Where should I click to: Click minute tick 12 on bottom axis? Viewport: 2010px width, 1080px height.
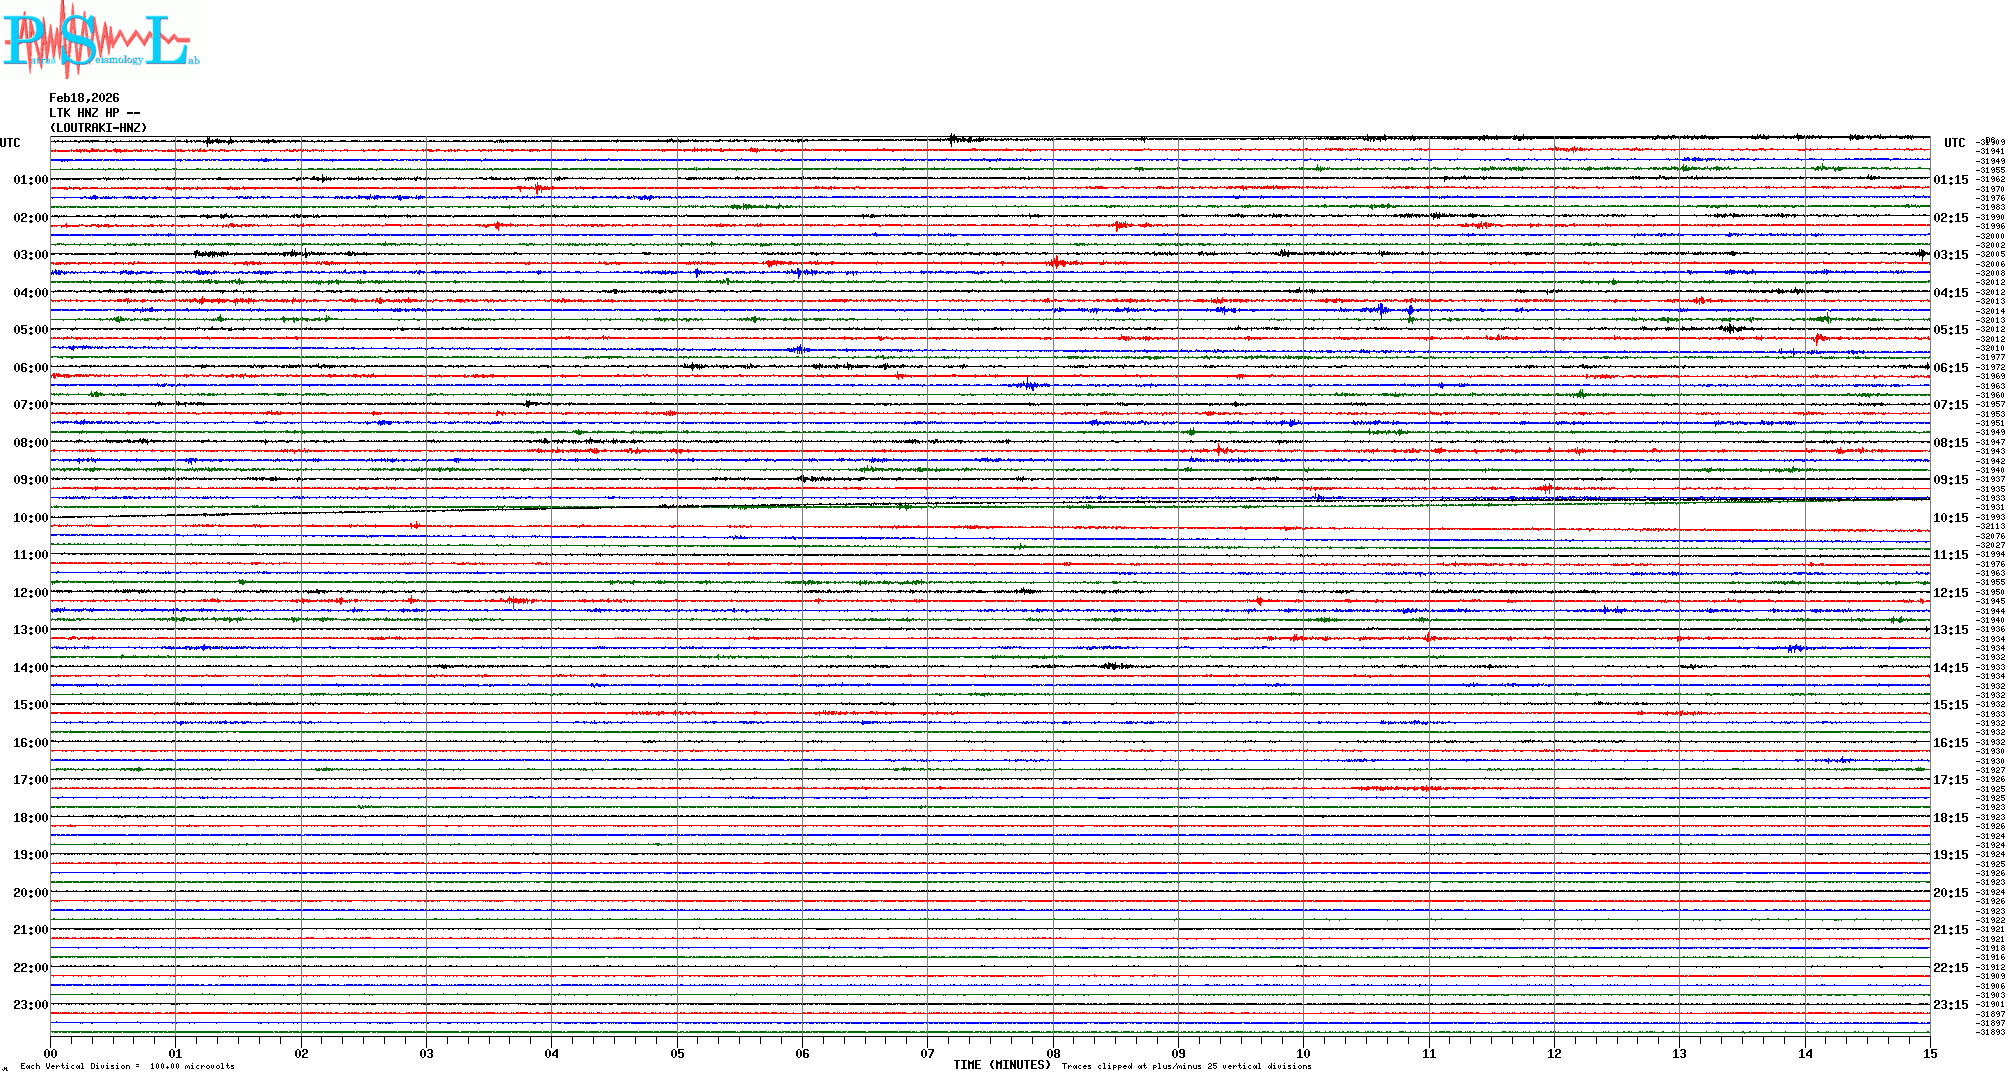[x=1554, y=1053]
